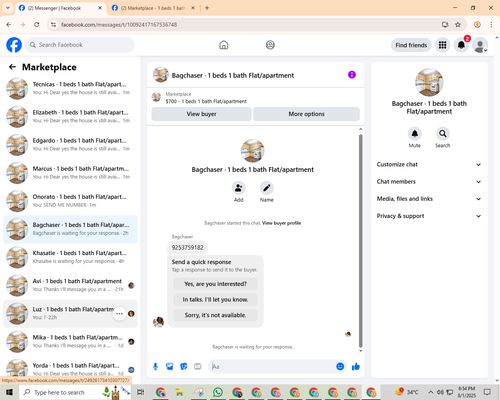
Task: Open the View buyer profile link
Action: (x=281, y=223)
